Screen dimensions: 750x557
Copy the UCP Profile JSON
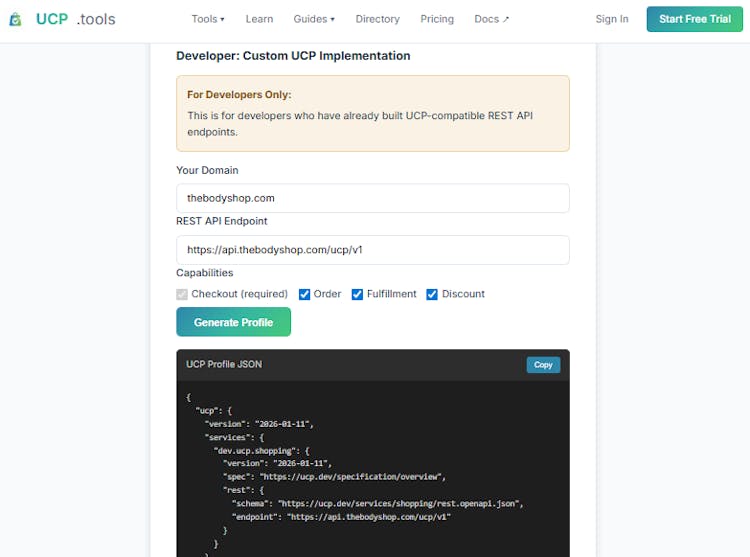pos(543,365)
